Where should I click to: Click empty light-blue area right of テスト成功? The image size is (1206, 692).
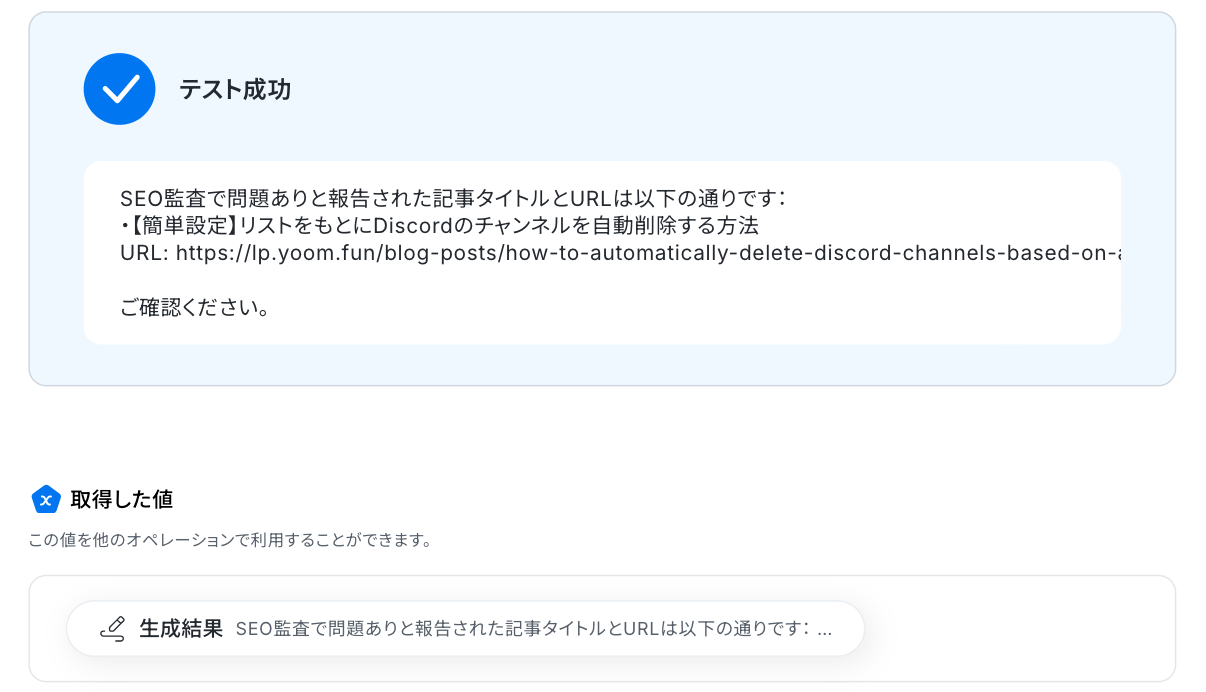[x=700, y=90]
